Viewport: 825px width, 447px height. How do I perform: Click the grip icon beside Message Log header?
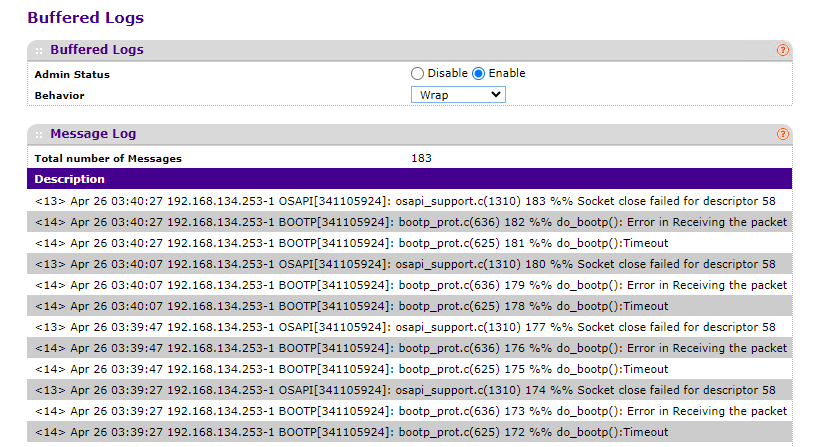39,134
